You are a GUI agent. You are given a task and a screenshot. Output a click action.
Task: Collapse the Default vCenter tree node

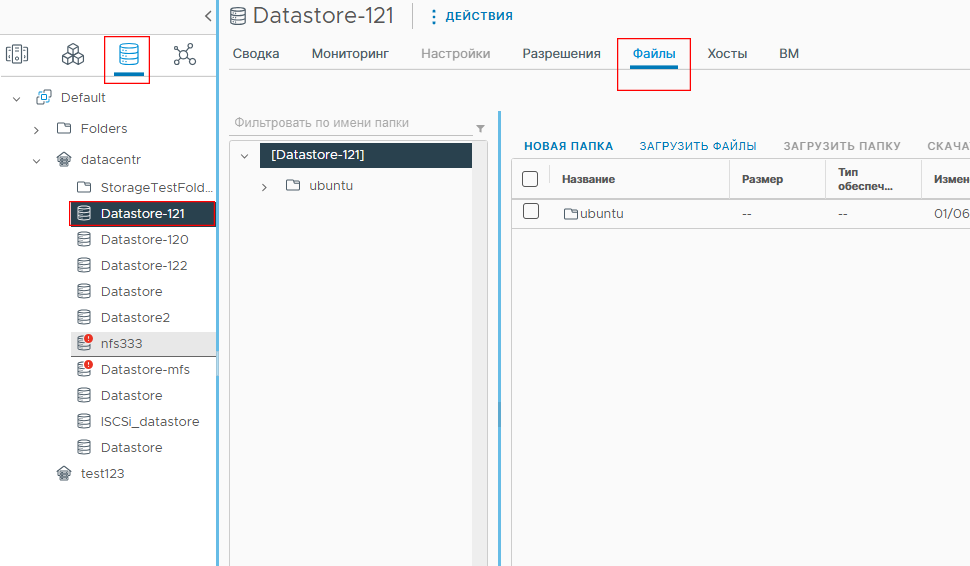coord(17,98)
